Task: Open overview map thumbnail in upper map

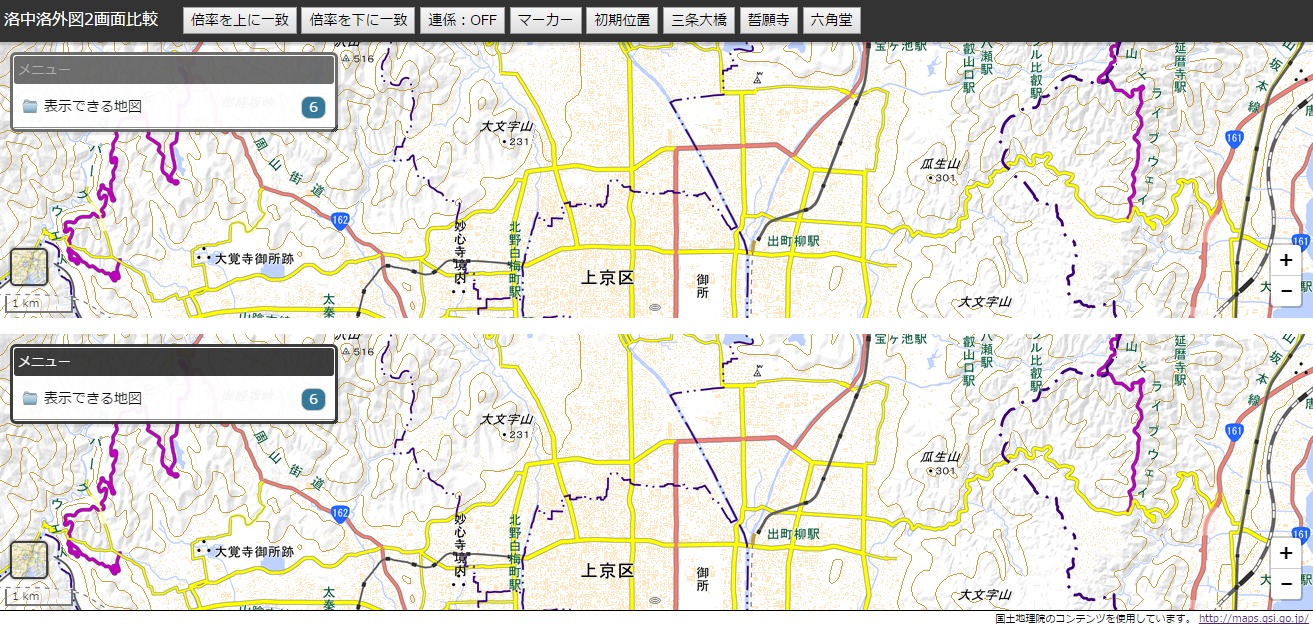Action: pyautogui.click(x=28, y=267)
